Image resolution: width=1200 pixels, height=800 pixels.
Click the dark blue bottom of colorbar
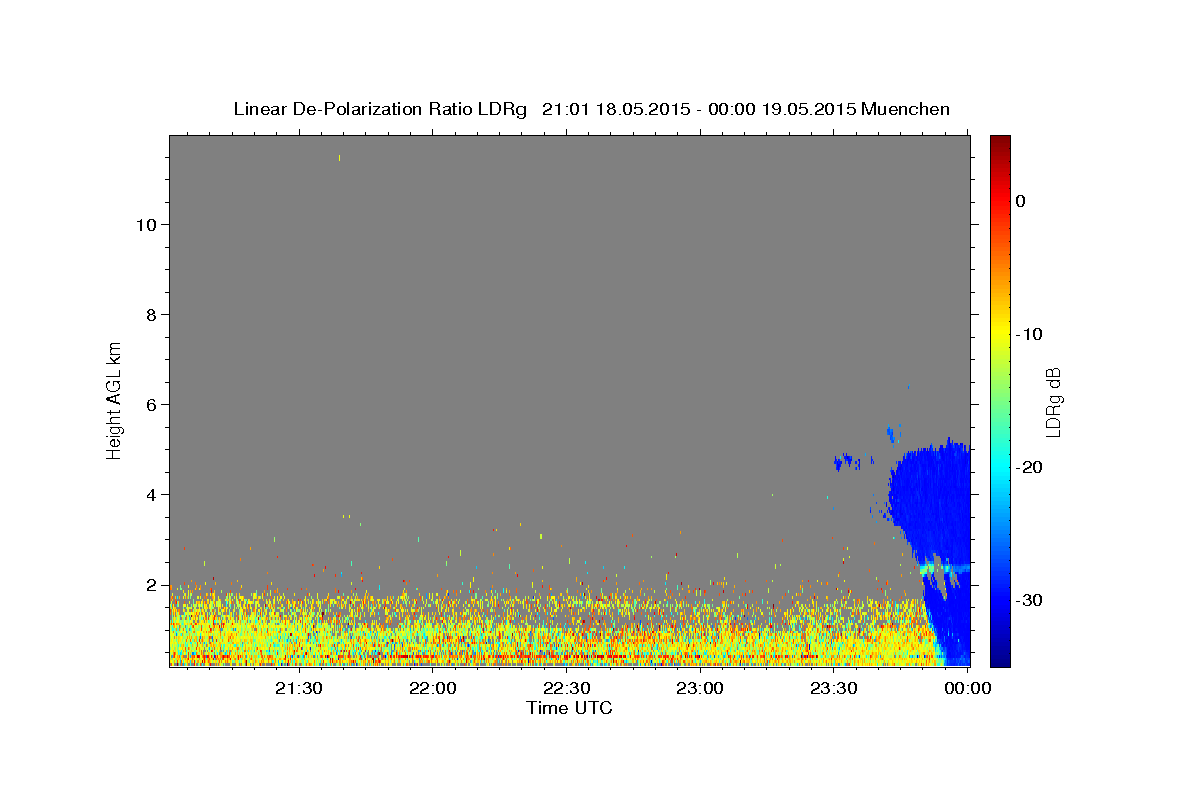[x=1000, y=655]
